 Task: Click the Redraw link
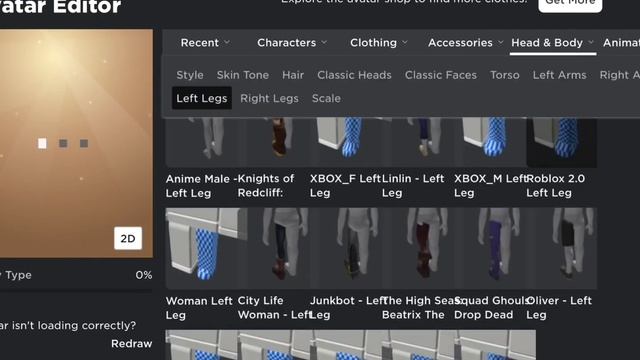click(131, 344)
